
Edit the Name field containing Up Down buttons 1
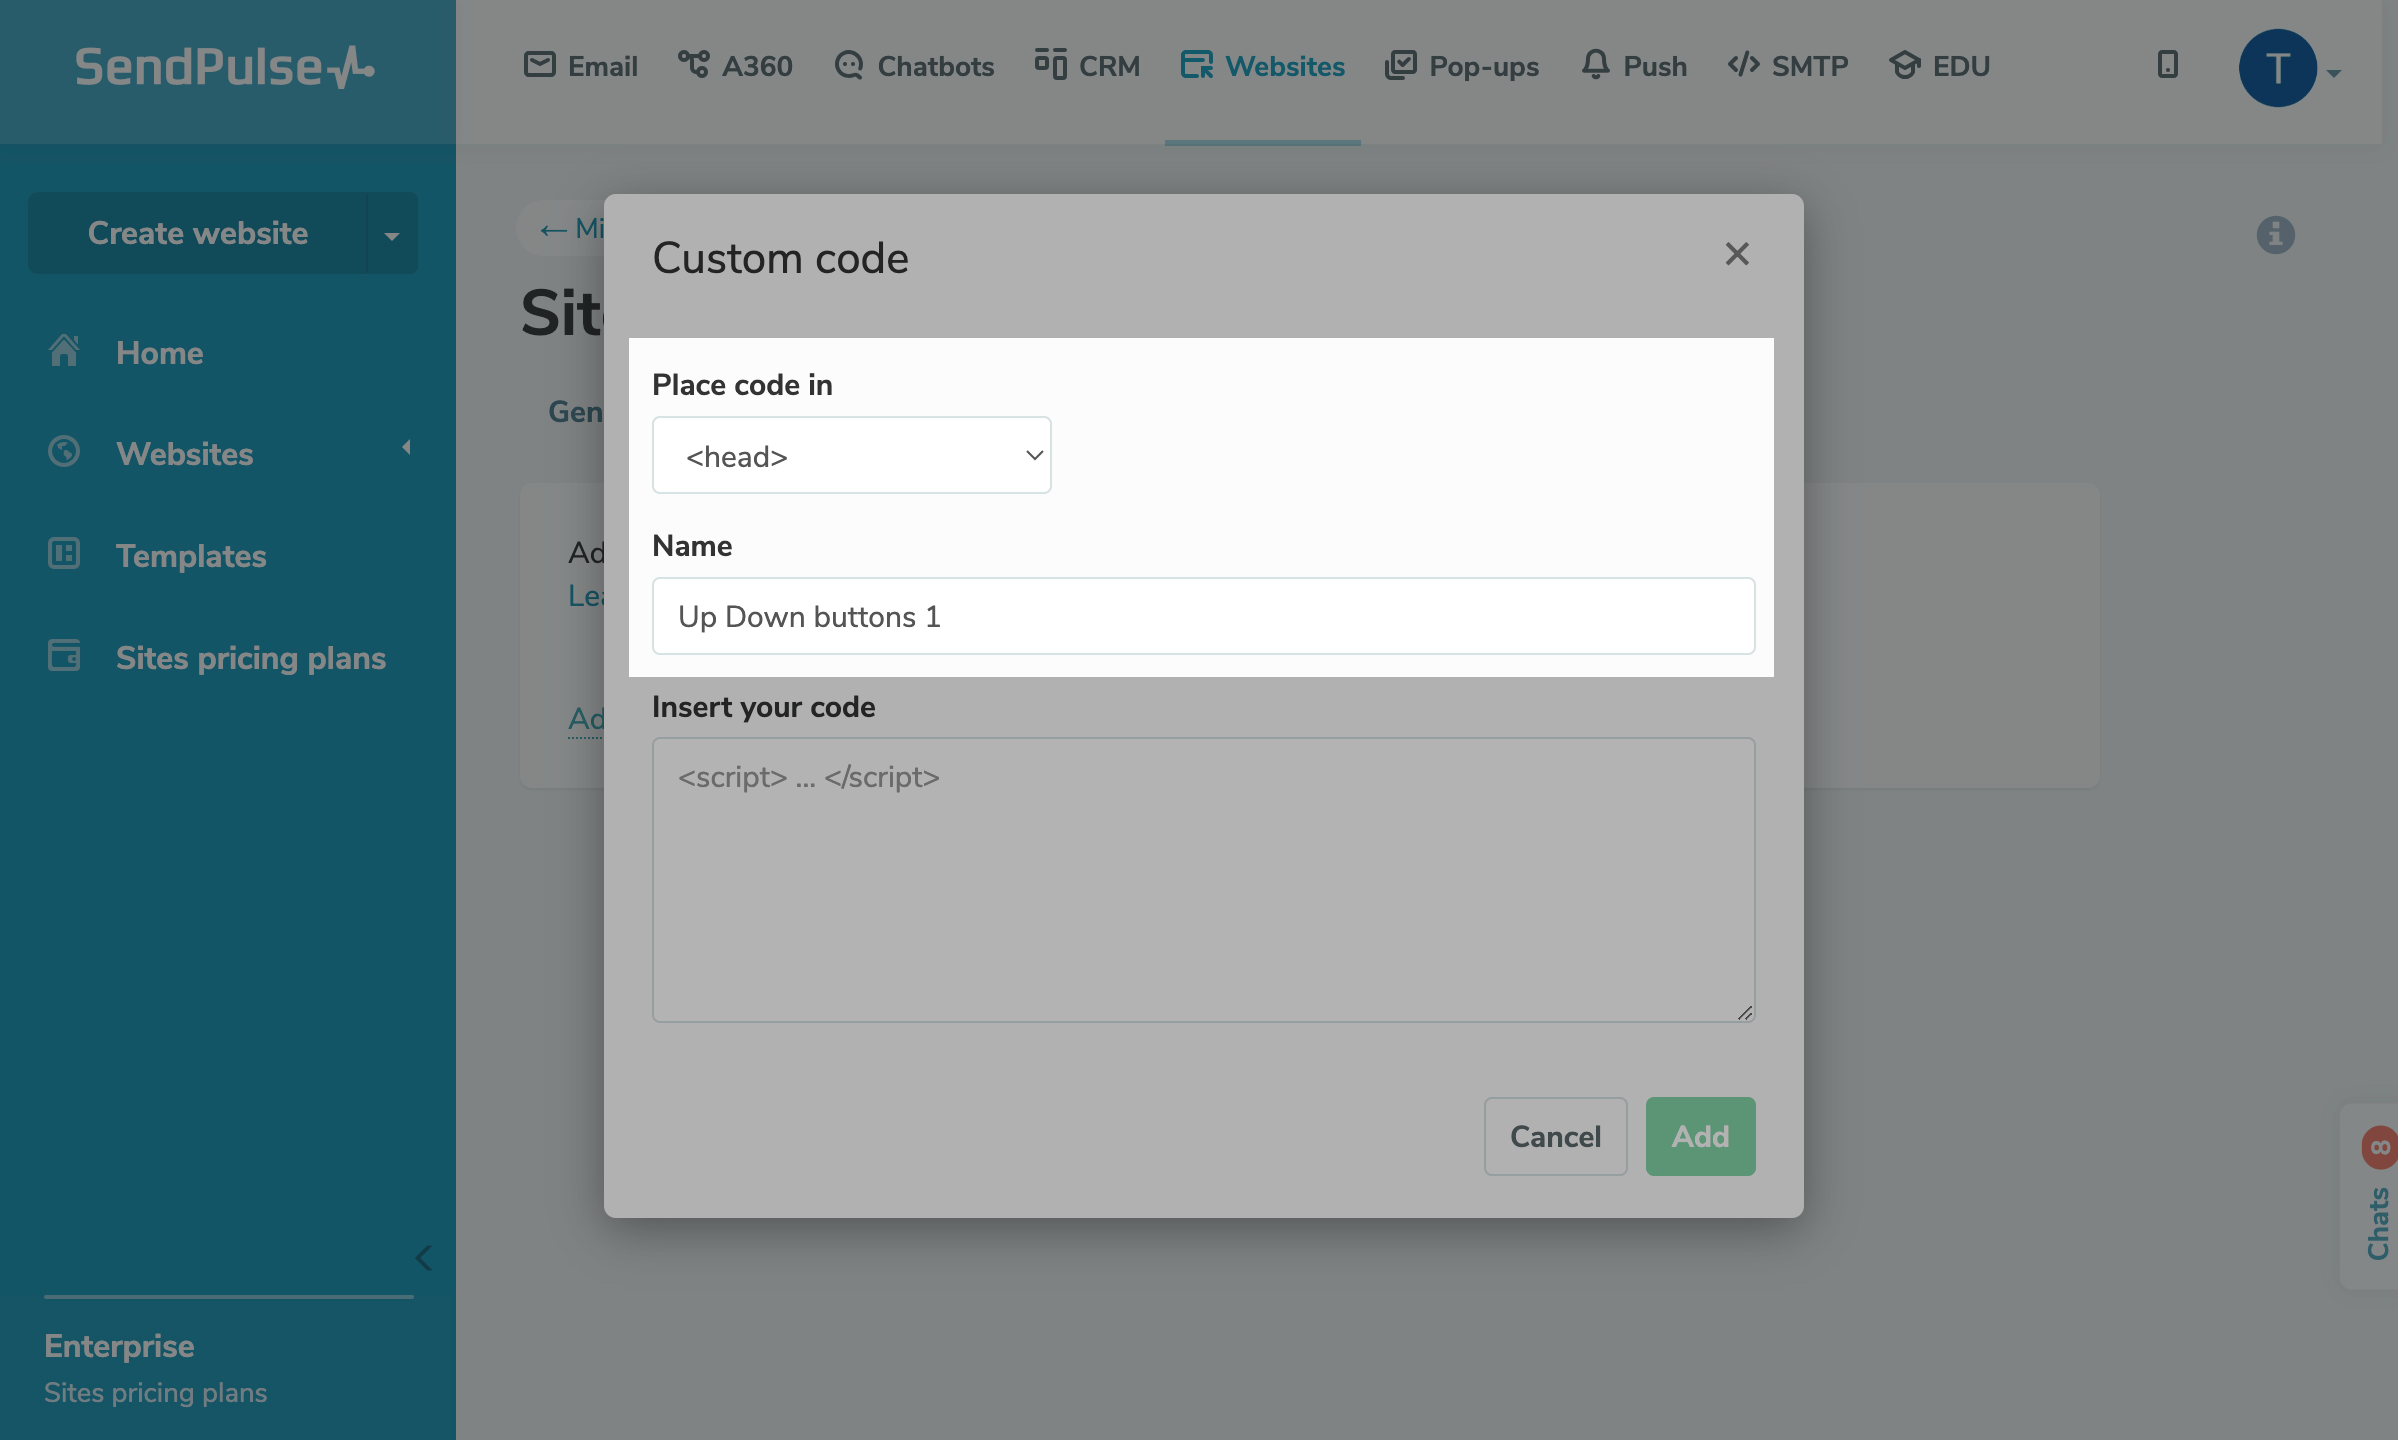[x=1202, y=616]
